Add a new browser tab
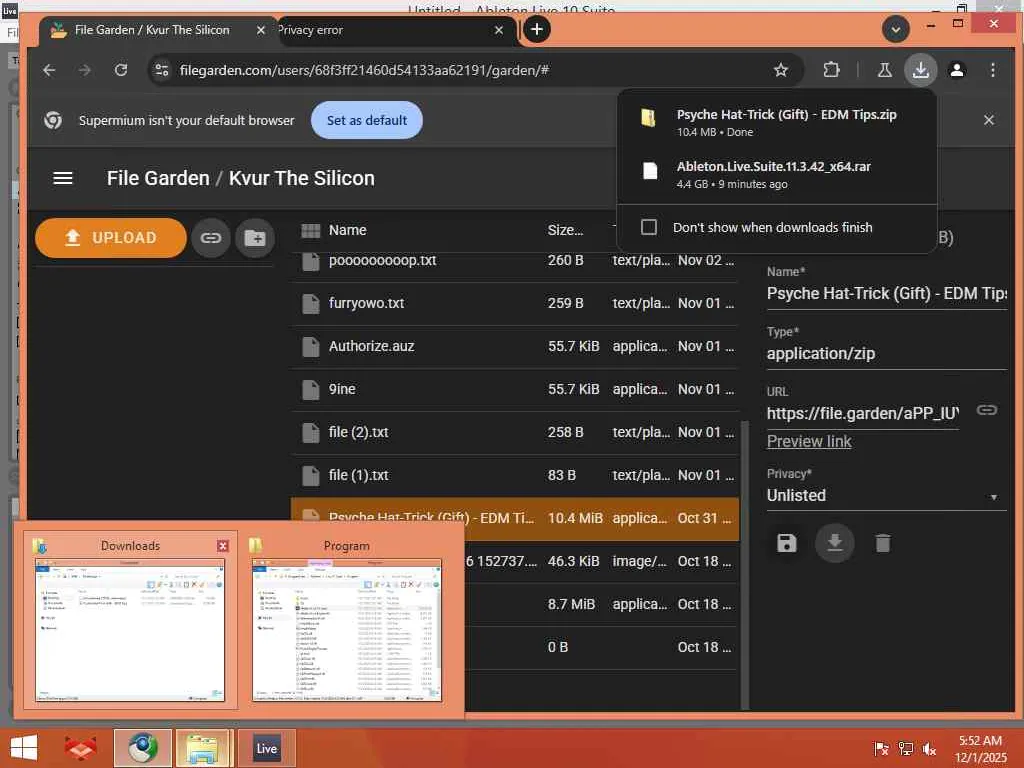 click(537, 29)
